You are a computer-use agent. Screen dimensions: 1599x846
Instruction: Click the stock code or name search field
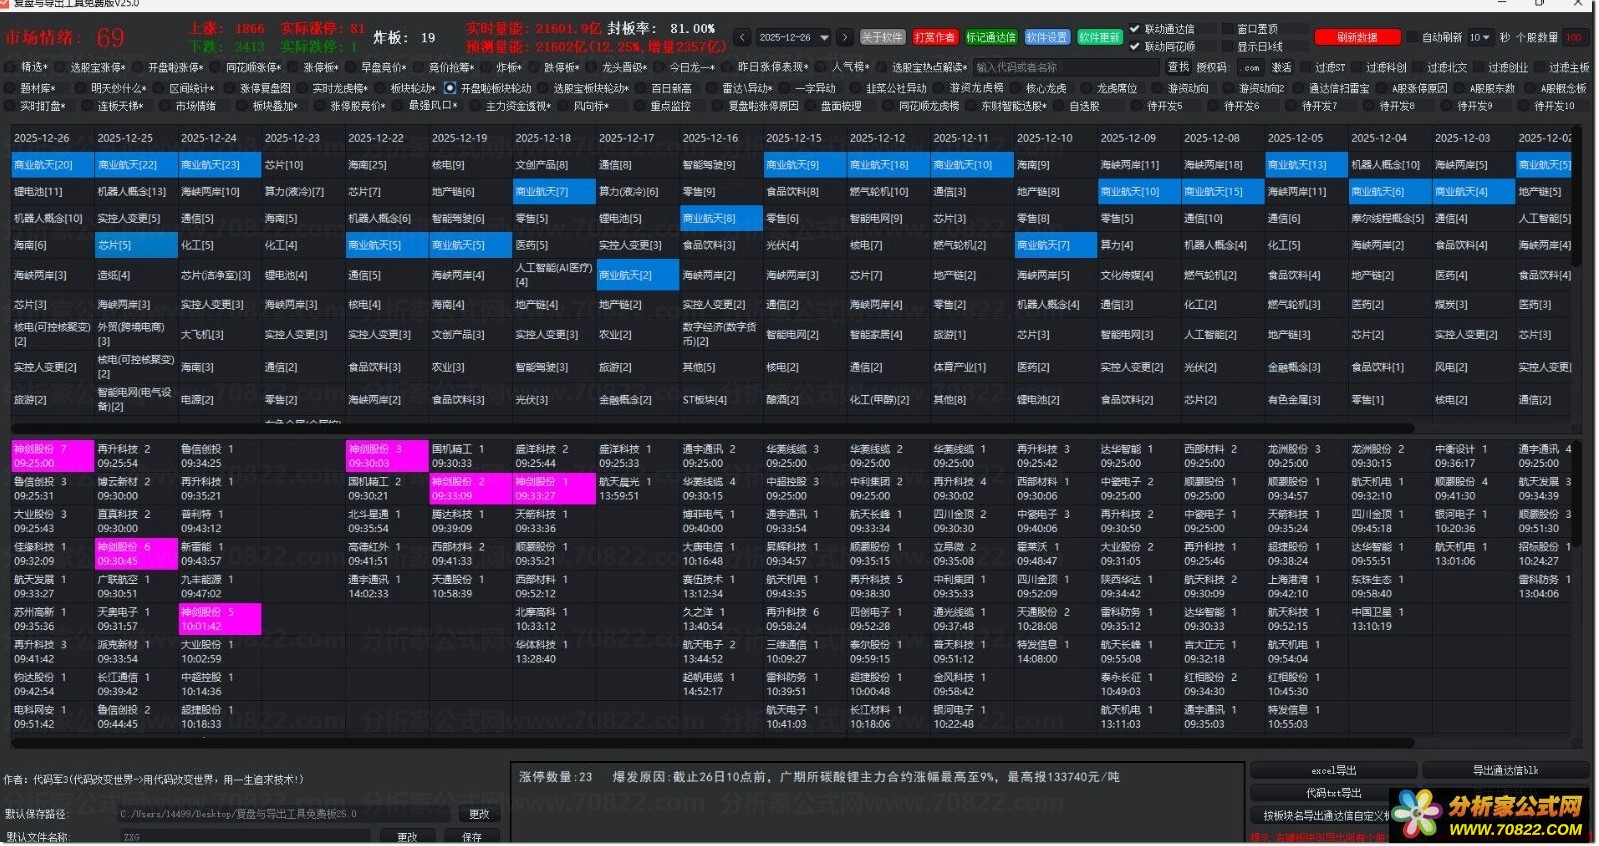pos(1066,67)
